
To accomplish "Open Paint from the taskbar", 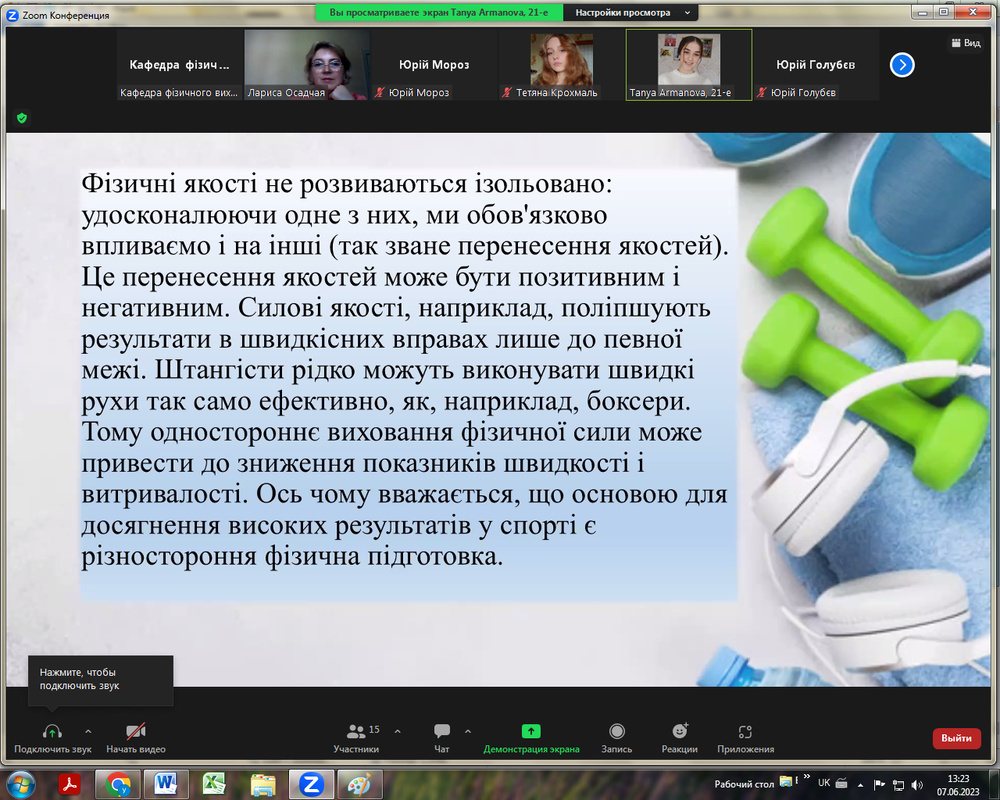I will (360, 784).
